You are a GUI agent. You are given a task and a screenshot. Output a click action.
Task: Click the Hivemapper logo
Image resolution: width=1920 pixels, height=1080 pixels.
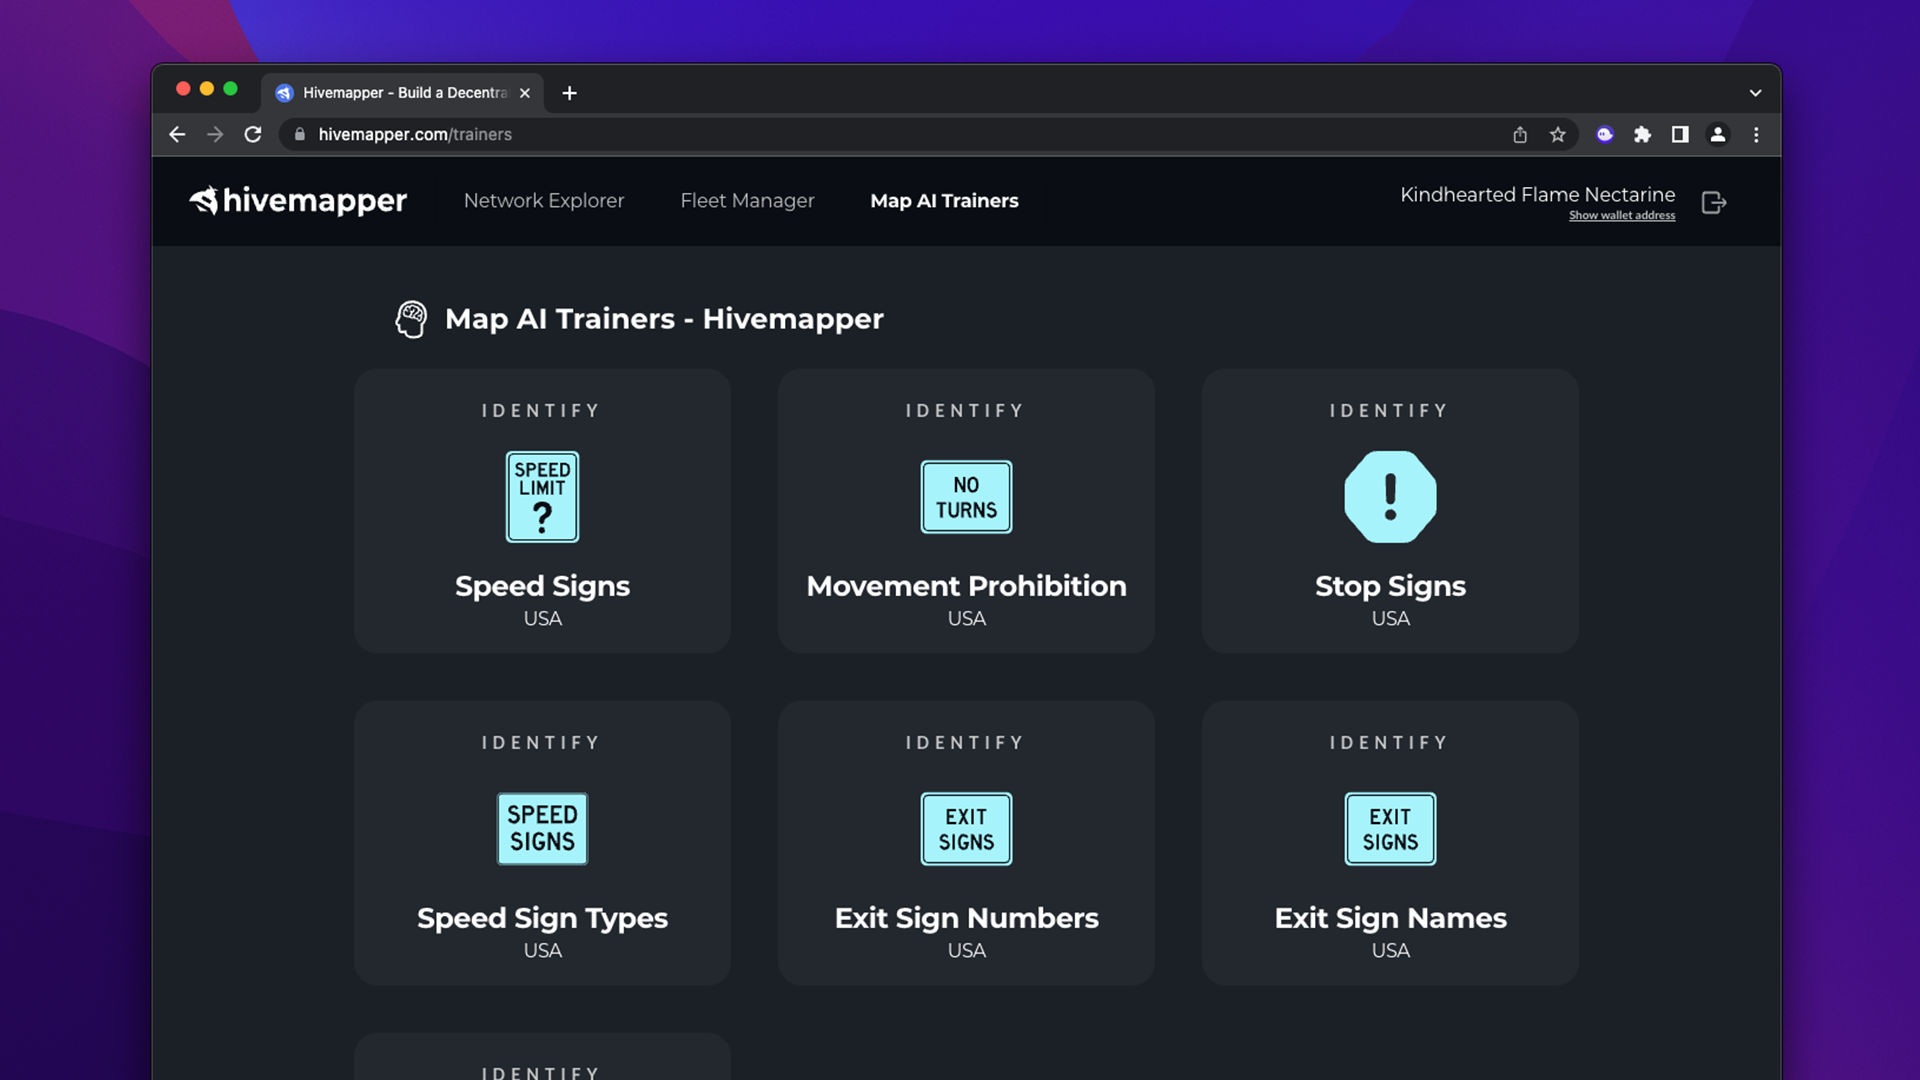pyautogui.click(x=298, y=201)
